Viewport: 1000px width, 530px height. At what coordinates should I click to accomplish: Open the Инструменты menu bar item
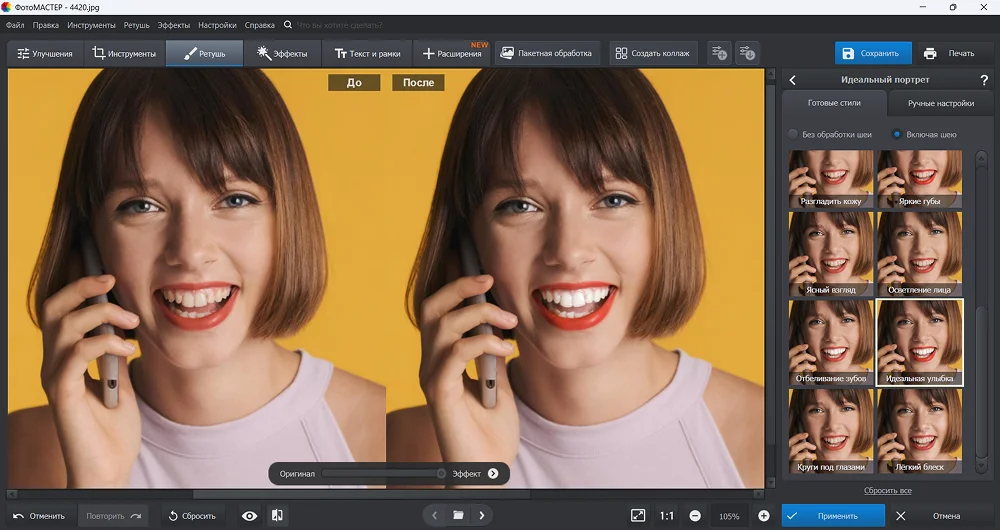(x=91, y=25)
